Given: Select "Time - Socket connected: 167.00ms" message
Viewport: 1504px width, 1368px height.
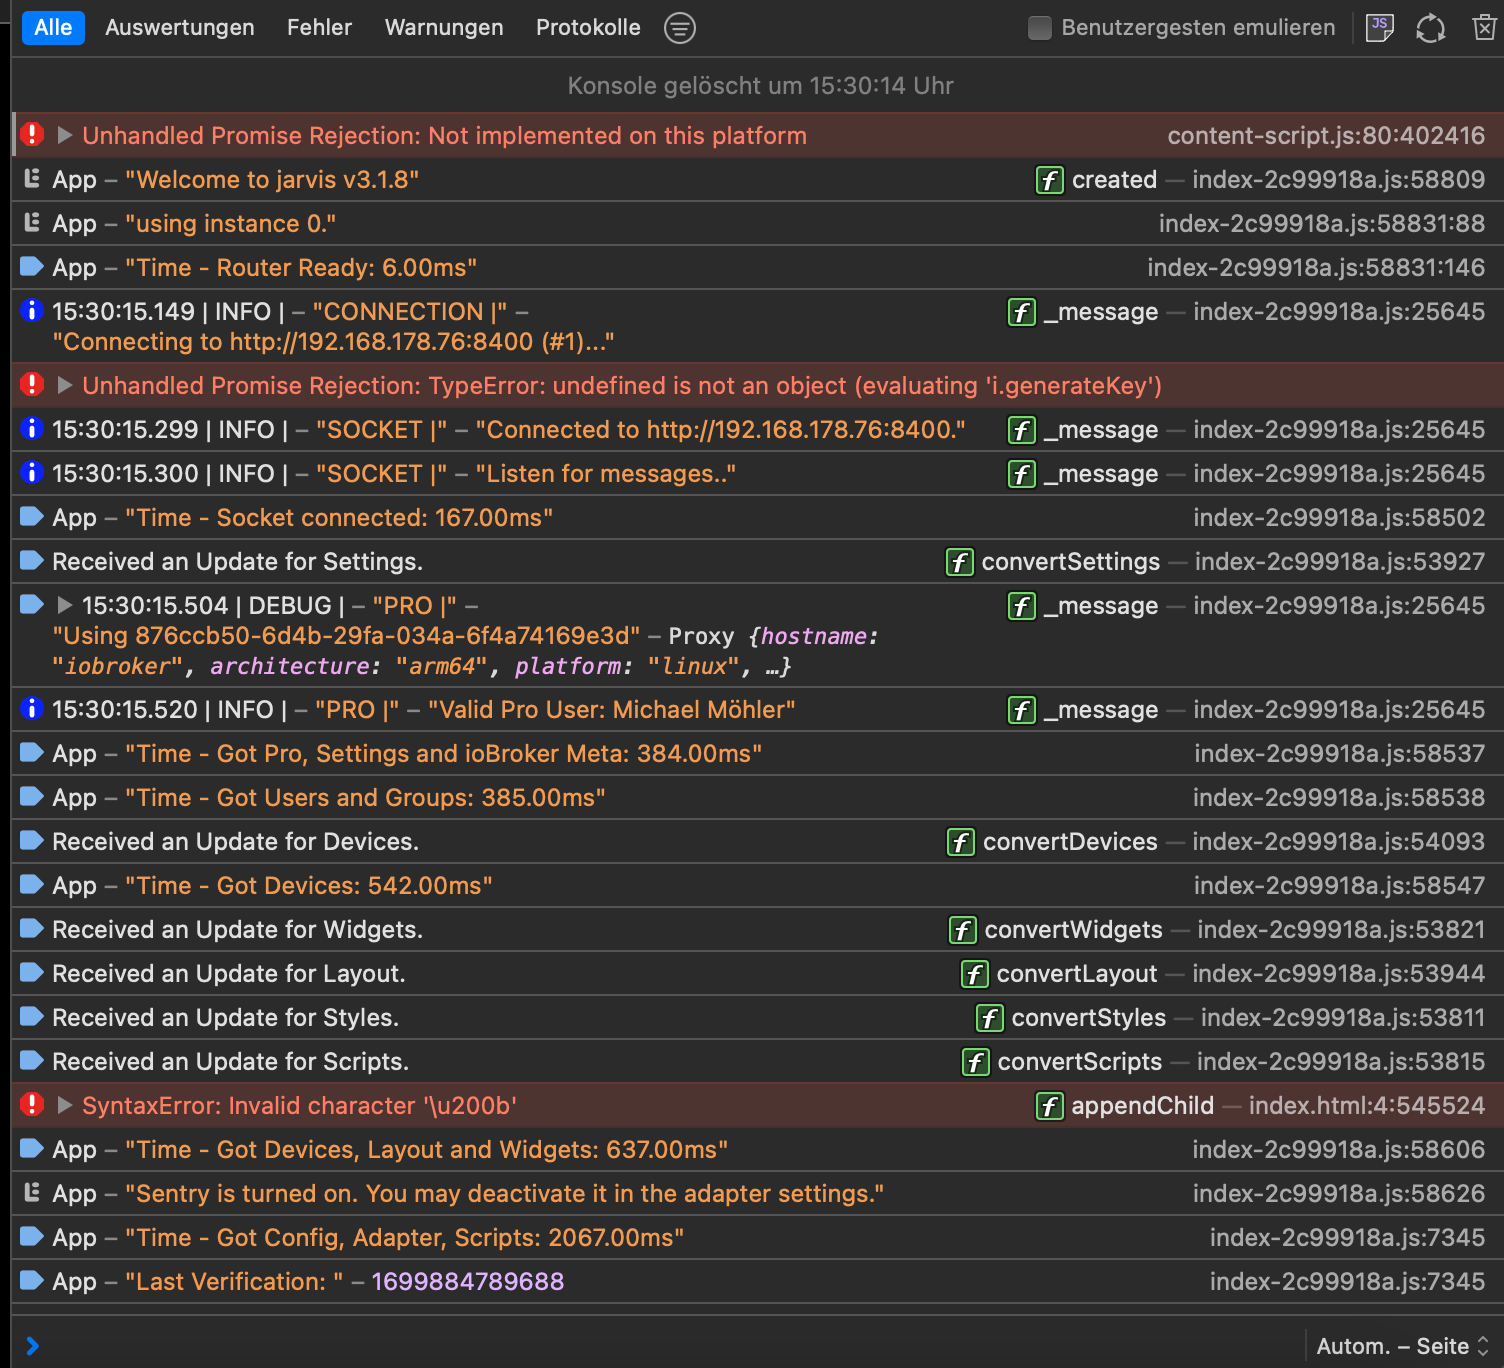Looking at the screenshot, I should click(339, 518).
